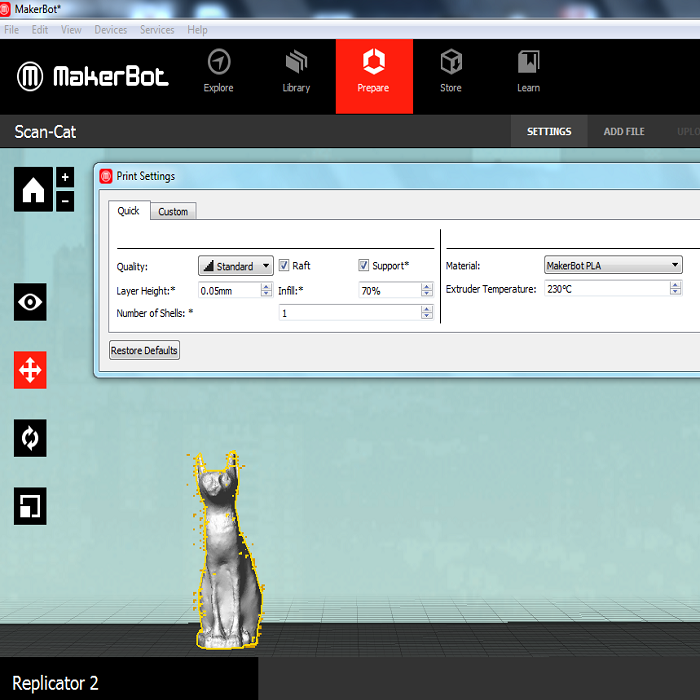
Task: Increase Layer Height with up arrow
Action: 267,287
